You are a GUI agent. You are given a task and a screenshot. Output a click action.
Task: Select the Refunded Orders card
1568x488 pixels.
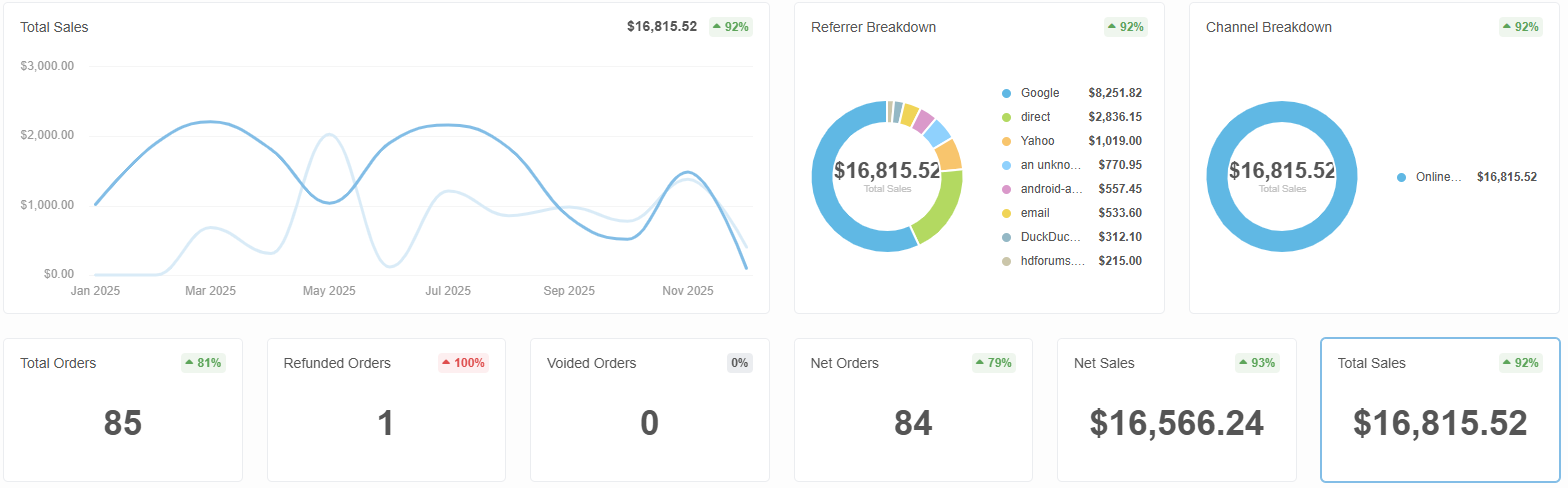point(386,410)
